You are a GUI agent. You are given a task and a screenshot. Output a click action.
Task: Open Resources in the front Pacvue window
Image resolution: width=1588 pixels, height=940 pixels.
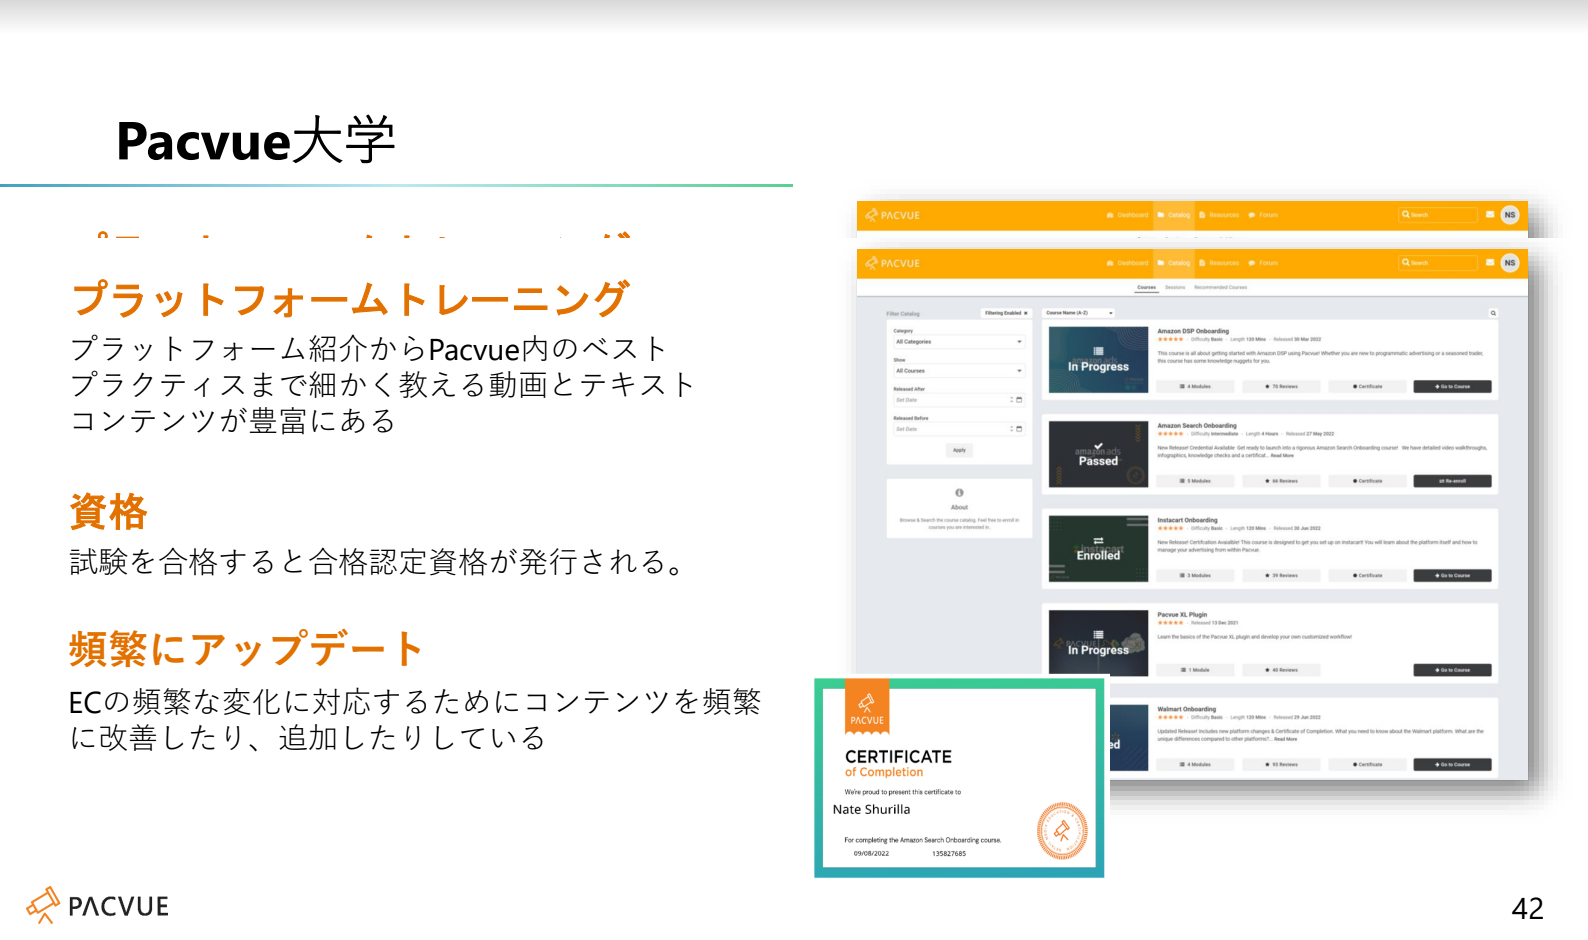click(1219, 263)
